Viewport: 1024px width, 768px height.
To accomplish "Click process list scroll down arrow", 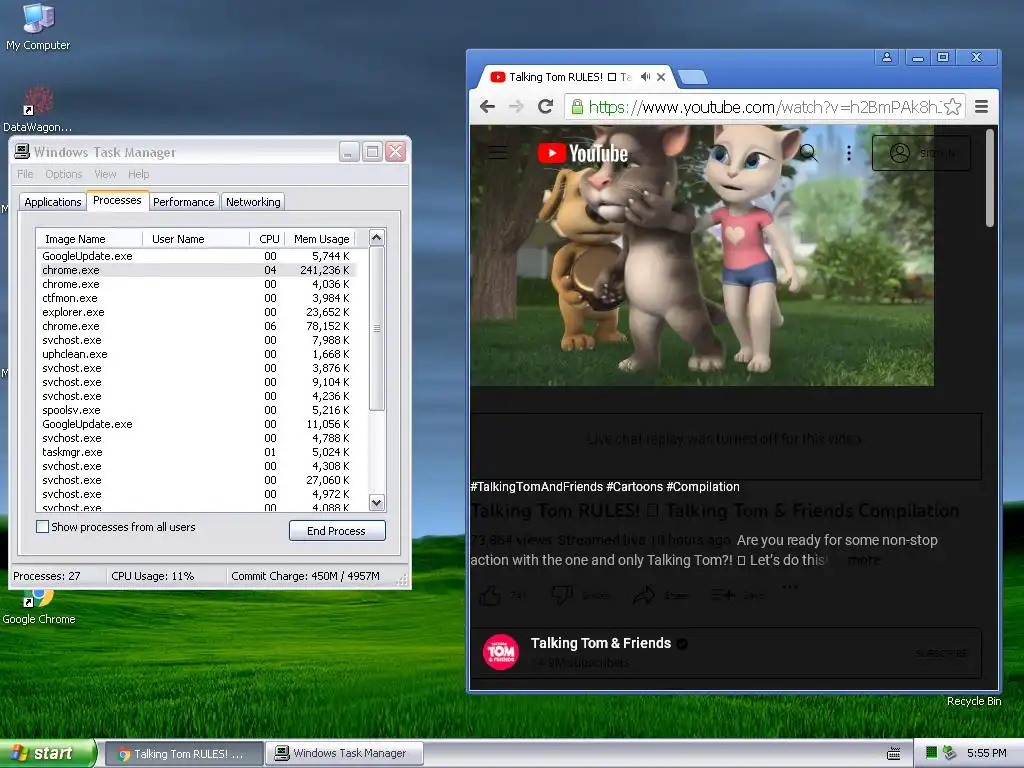I will point(377,503).
